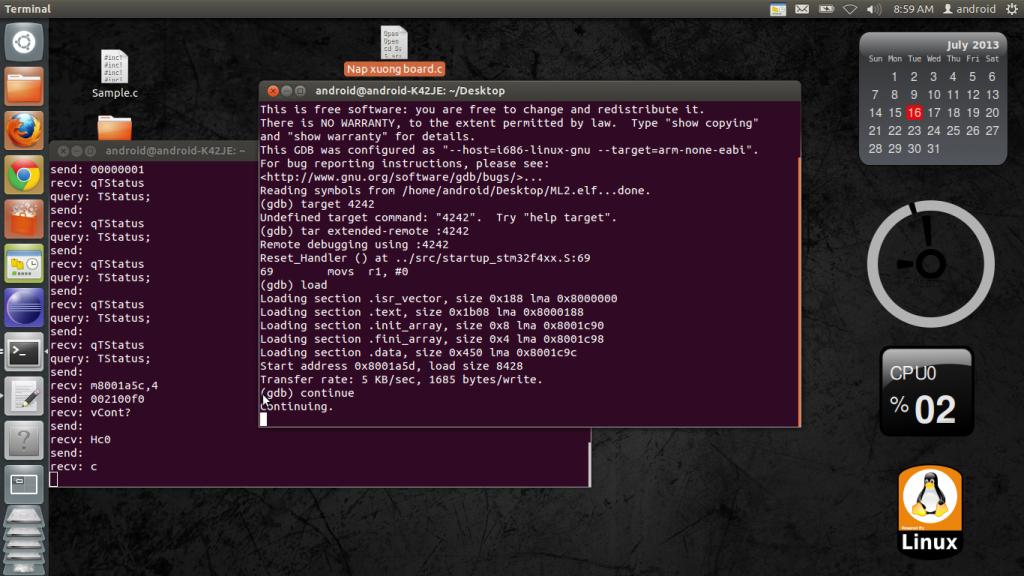Select the Terminal icon in launcher
1024x576 pixels.
[24, 352]
